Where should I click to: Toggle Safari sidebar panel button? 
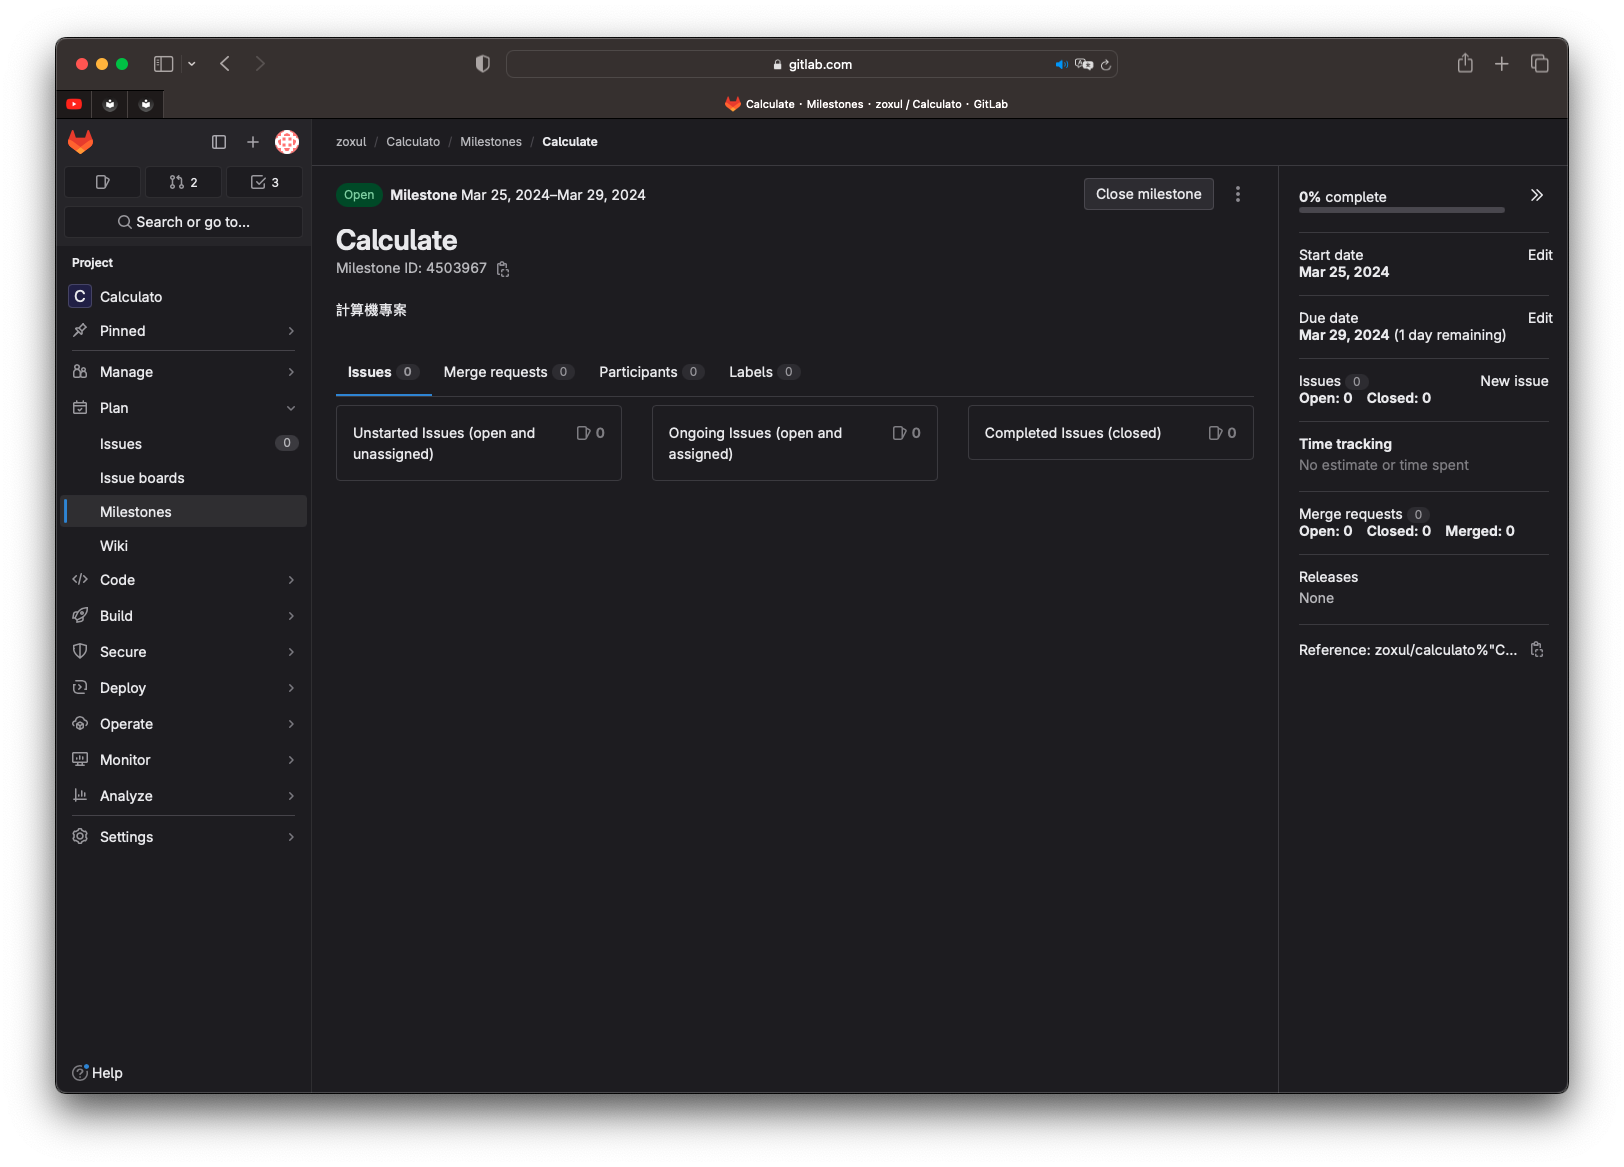coord(163,64)
